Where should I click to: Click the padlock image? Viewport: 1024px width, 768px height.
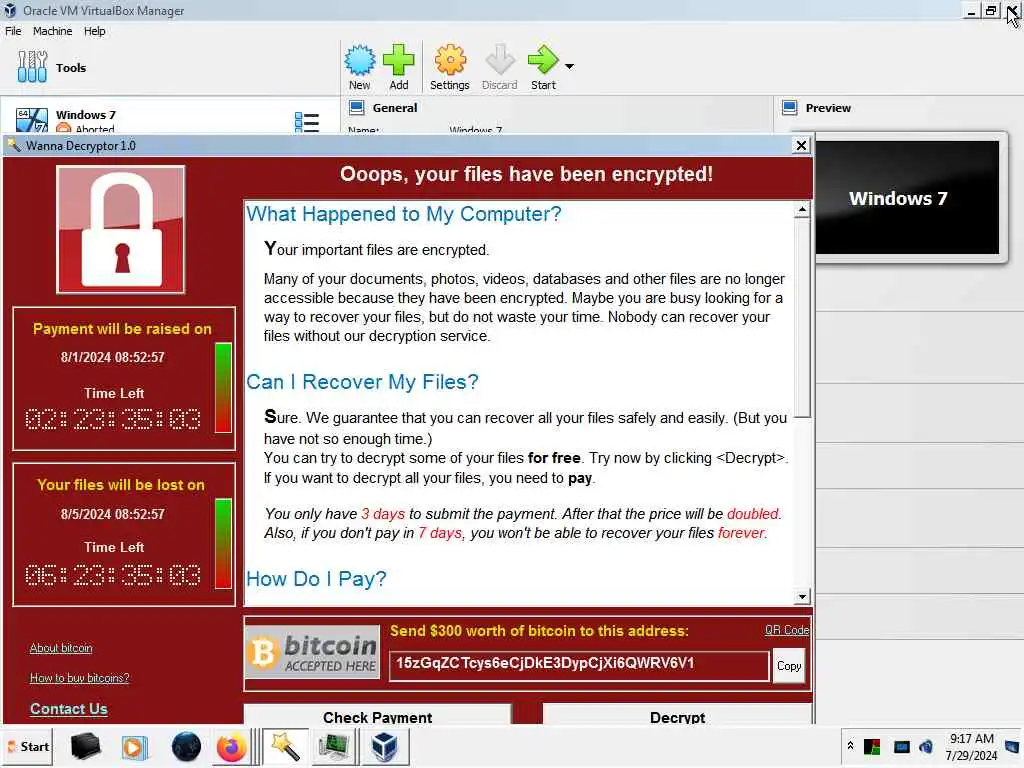pyautogui.click(x=121, y=229)
